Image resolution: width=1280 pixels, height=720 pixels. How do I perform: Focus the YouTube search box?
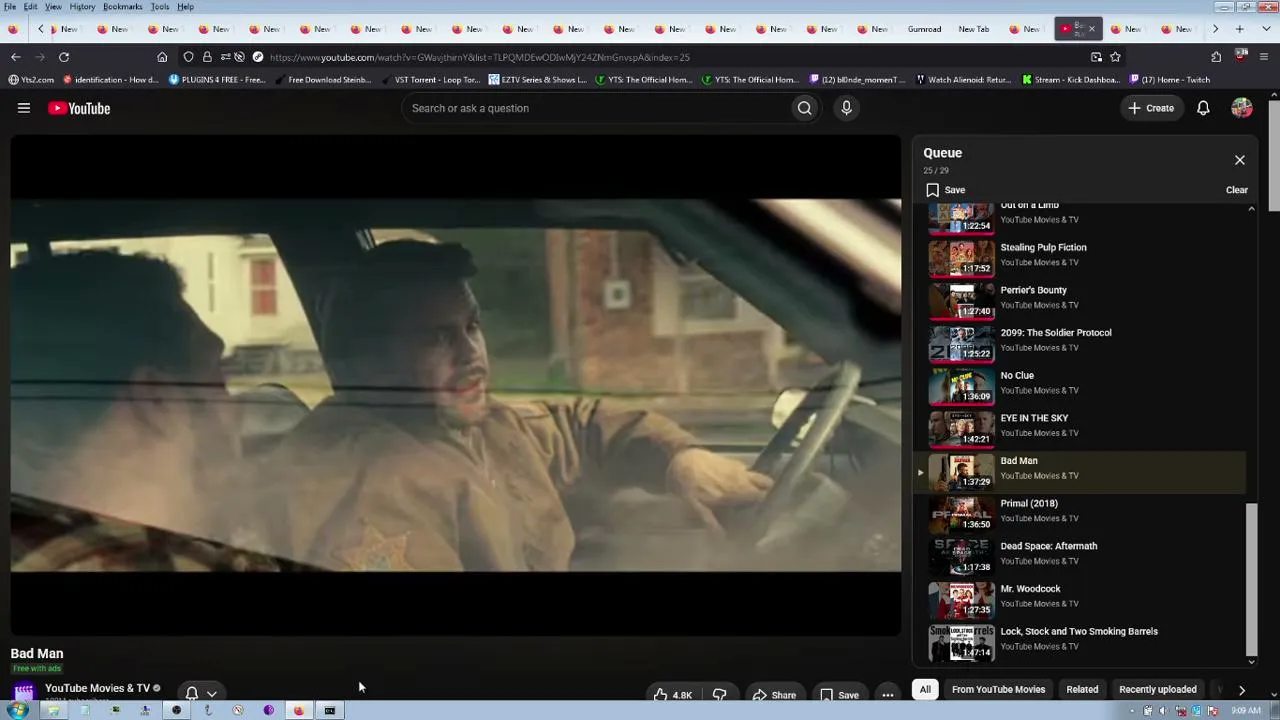pyautogui.click(x=595, y=108)
